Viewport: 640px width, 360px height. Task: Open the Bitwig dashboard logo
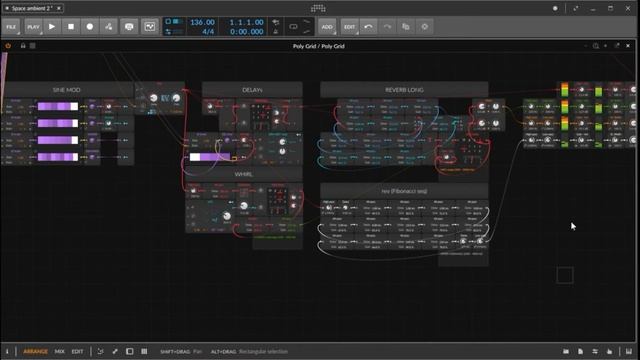pyautogui.click(x=318, y=8)
